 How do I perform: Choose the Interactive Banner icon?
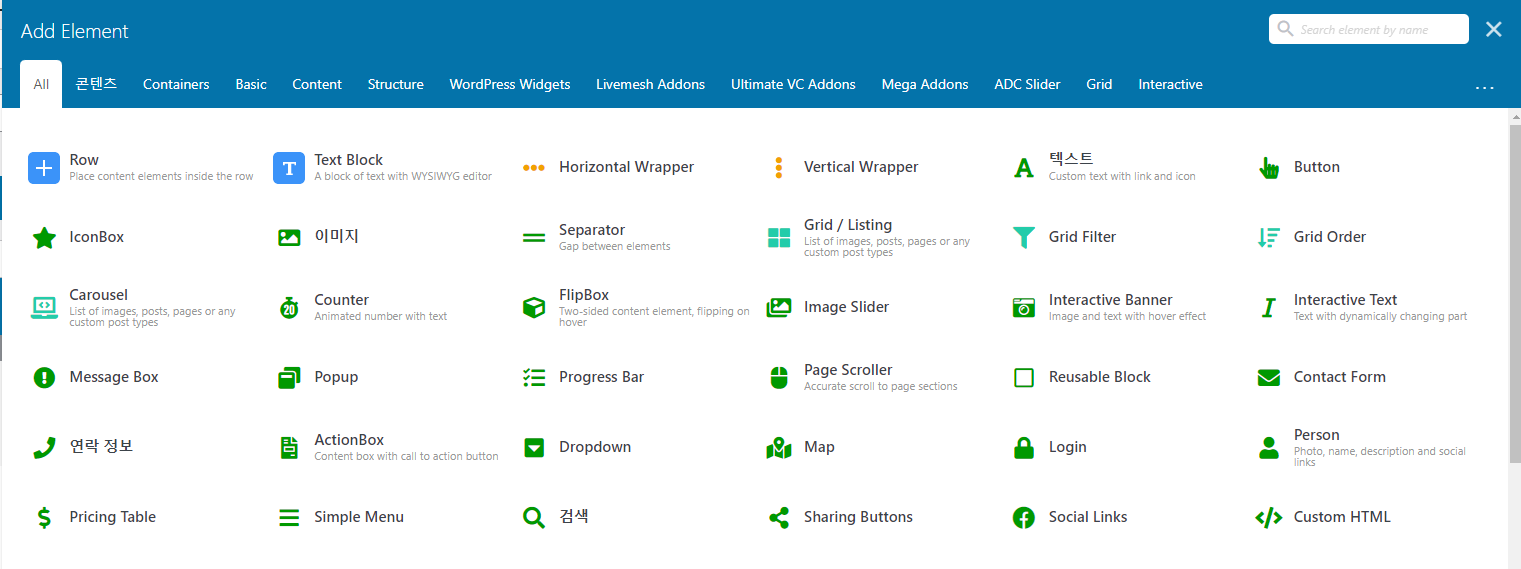[x=1024, y=308]
